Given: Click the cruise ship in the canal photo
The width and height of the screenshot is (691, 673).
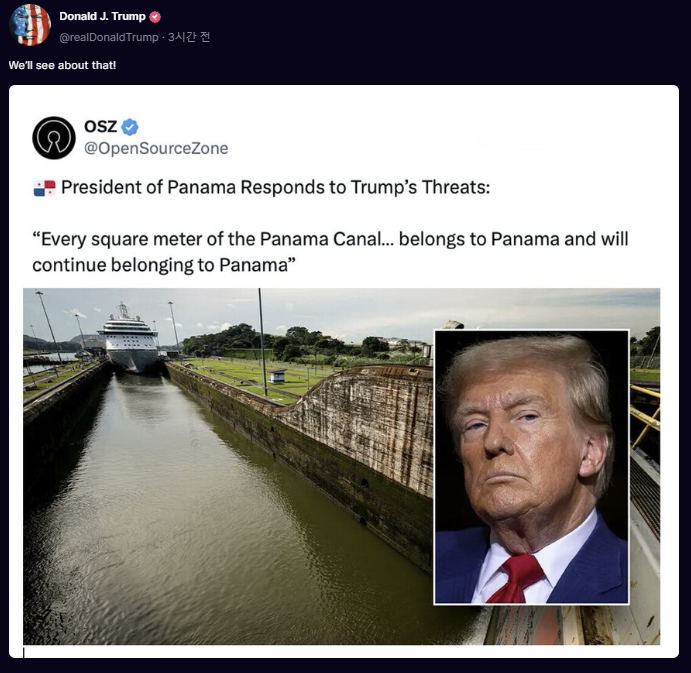Looking at the screenshot, I should tap(129, 339).
